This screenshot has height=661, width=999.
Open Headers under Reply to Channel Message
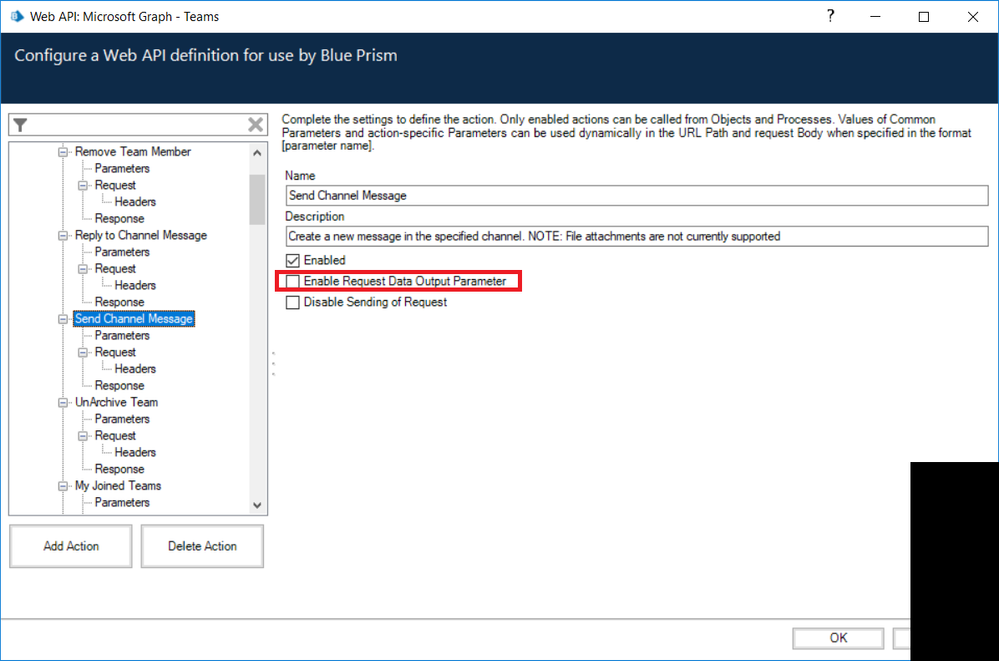(135, 286)
